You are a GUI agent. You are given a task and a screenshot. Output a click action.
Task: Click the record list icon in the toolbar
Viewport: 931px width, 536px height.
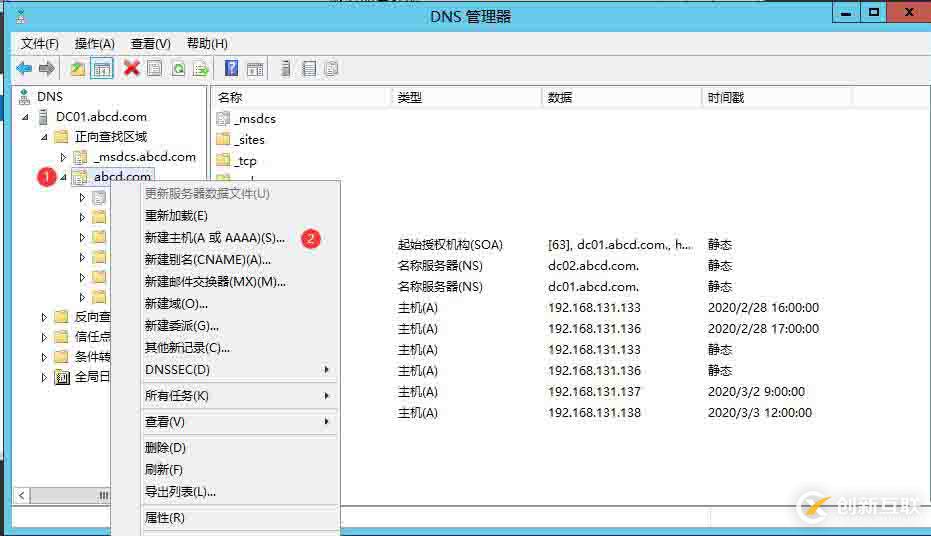[309, 69]
